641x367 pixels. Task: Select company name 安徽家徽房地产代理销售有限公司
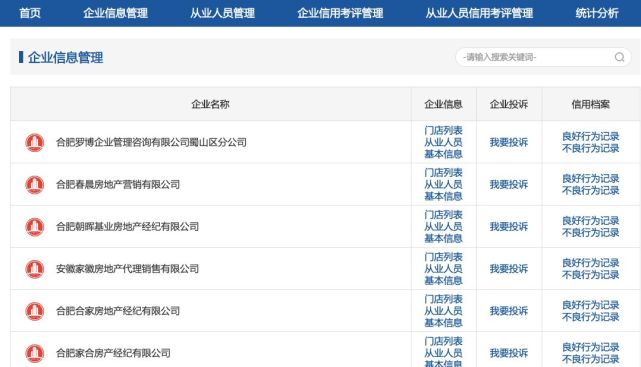[128, 269]
